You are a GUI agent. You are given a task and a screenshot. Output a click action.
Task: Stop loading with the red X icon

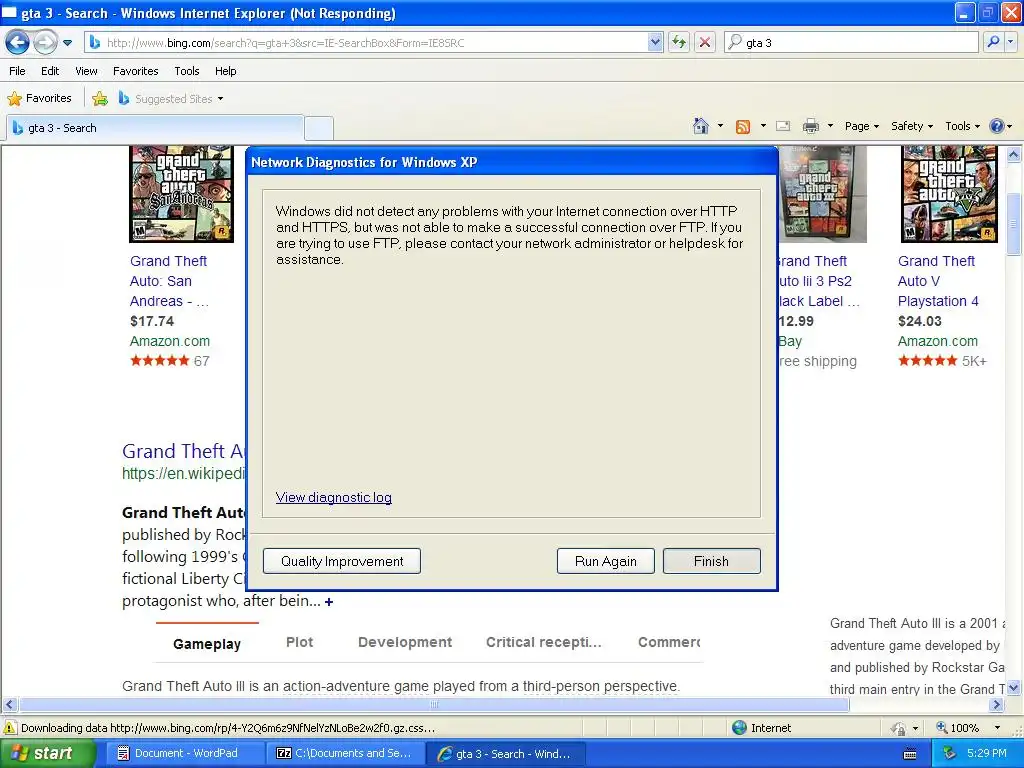705,43
